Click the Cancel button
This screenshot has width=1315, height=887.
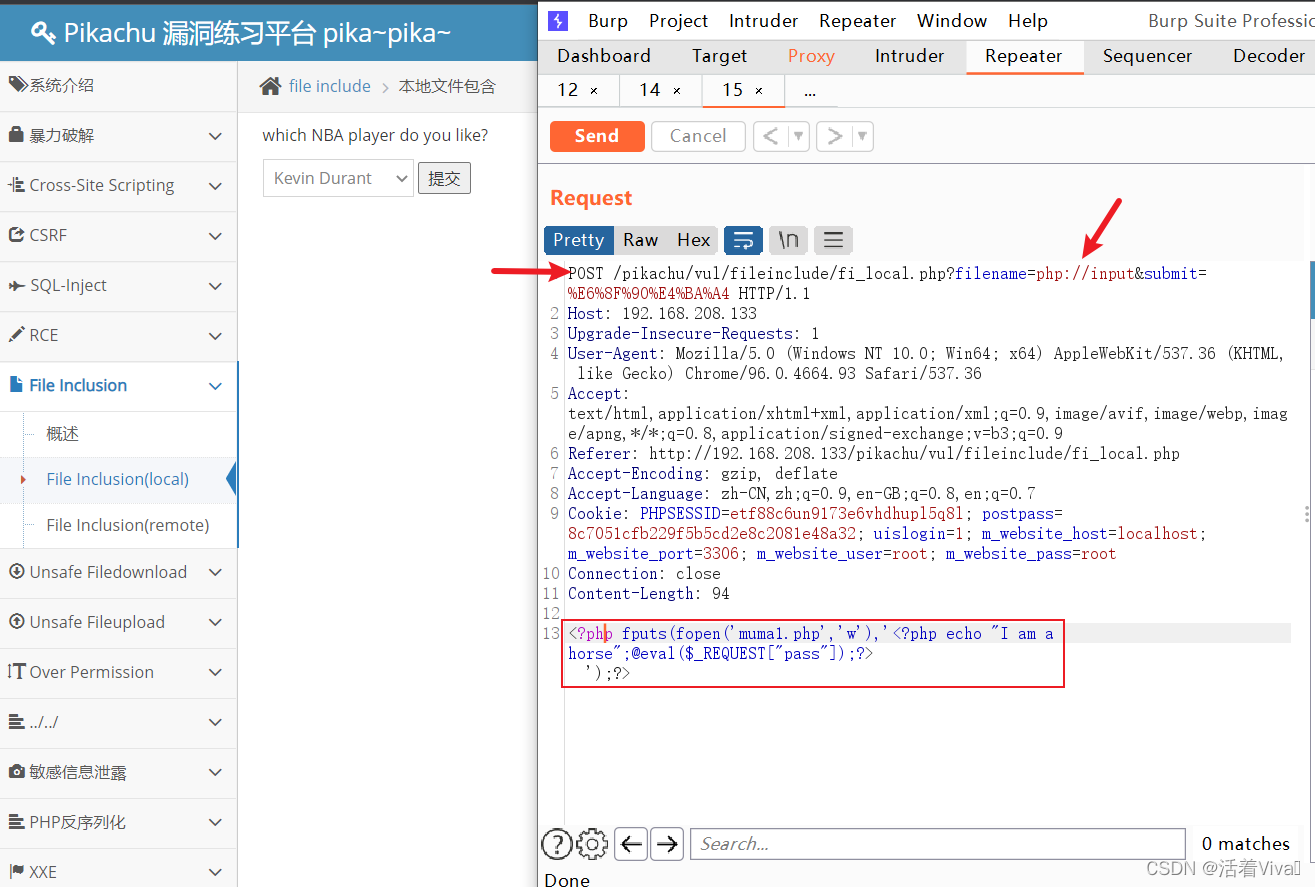(698, 136)
